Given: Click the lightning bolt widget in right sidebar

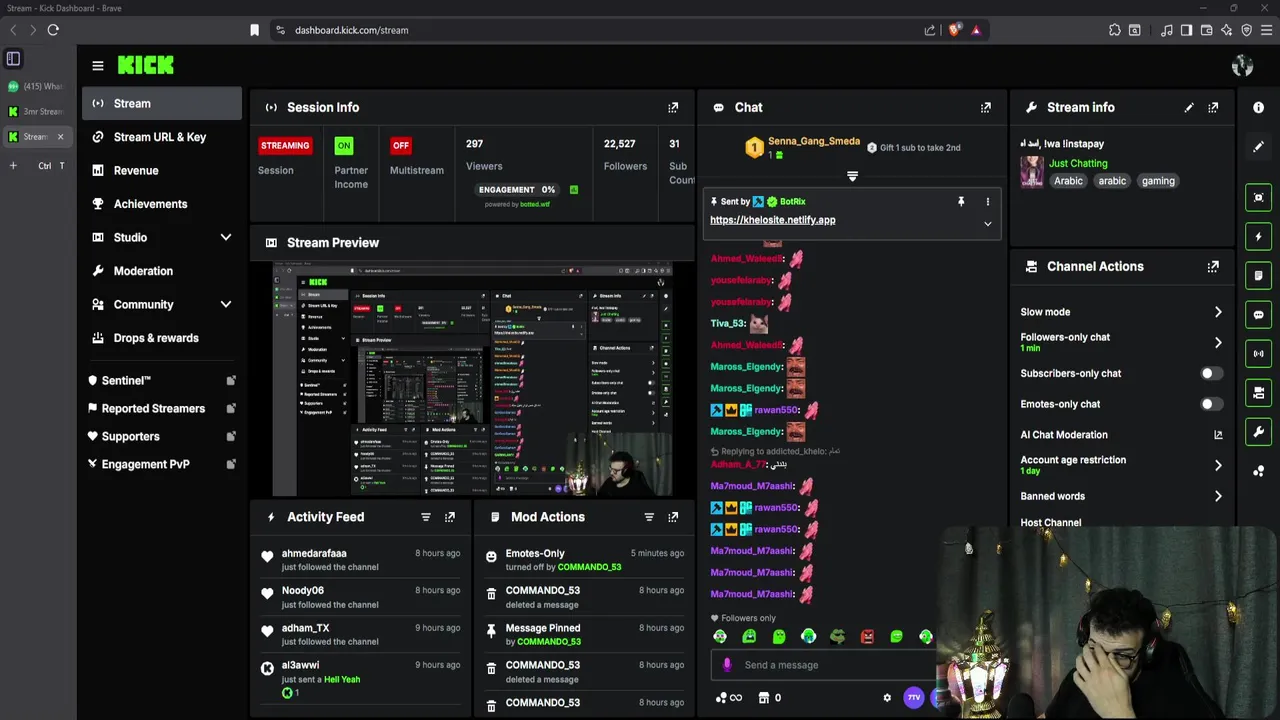Looking at the screenshot, I should tap(1258, 237).
